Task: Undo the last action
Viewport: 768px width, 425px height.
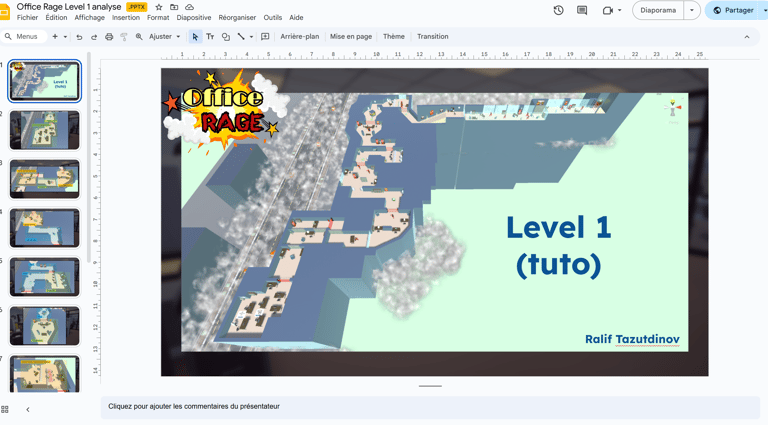Action: (x=79, y=37)
